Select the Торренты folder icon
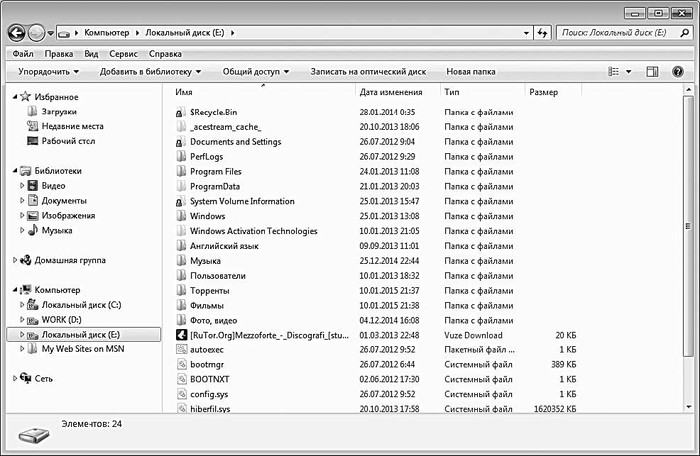The image size is (700, 456). coord(181,290)
